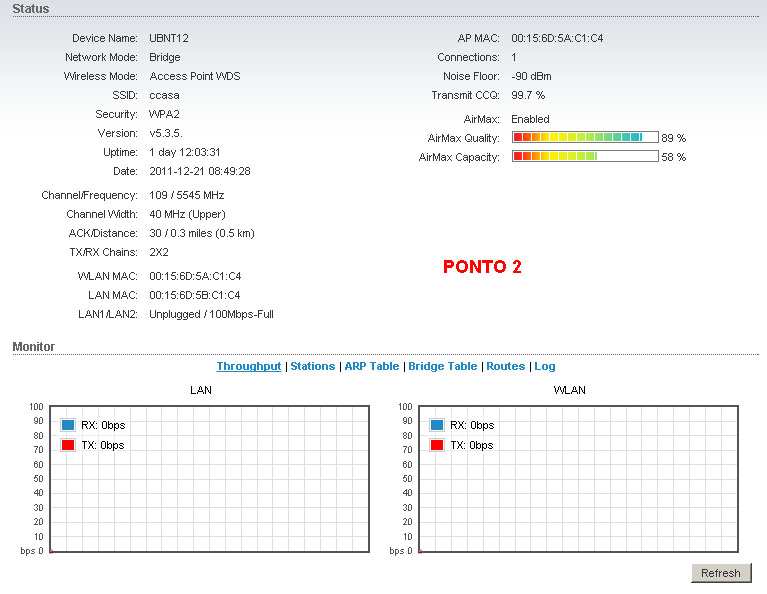Click the Network Mode value Bridge
Screen dimensions: 767x594
[165, 57]
